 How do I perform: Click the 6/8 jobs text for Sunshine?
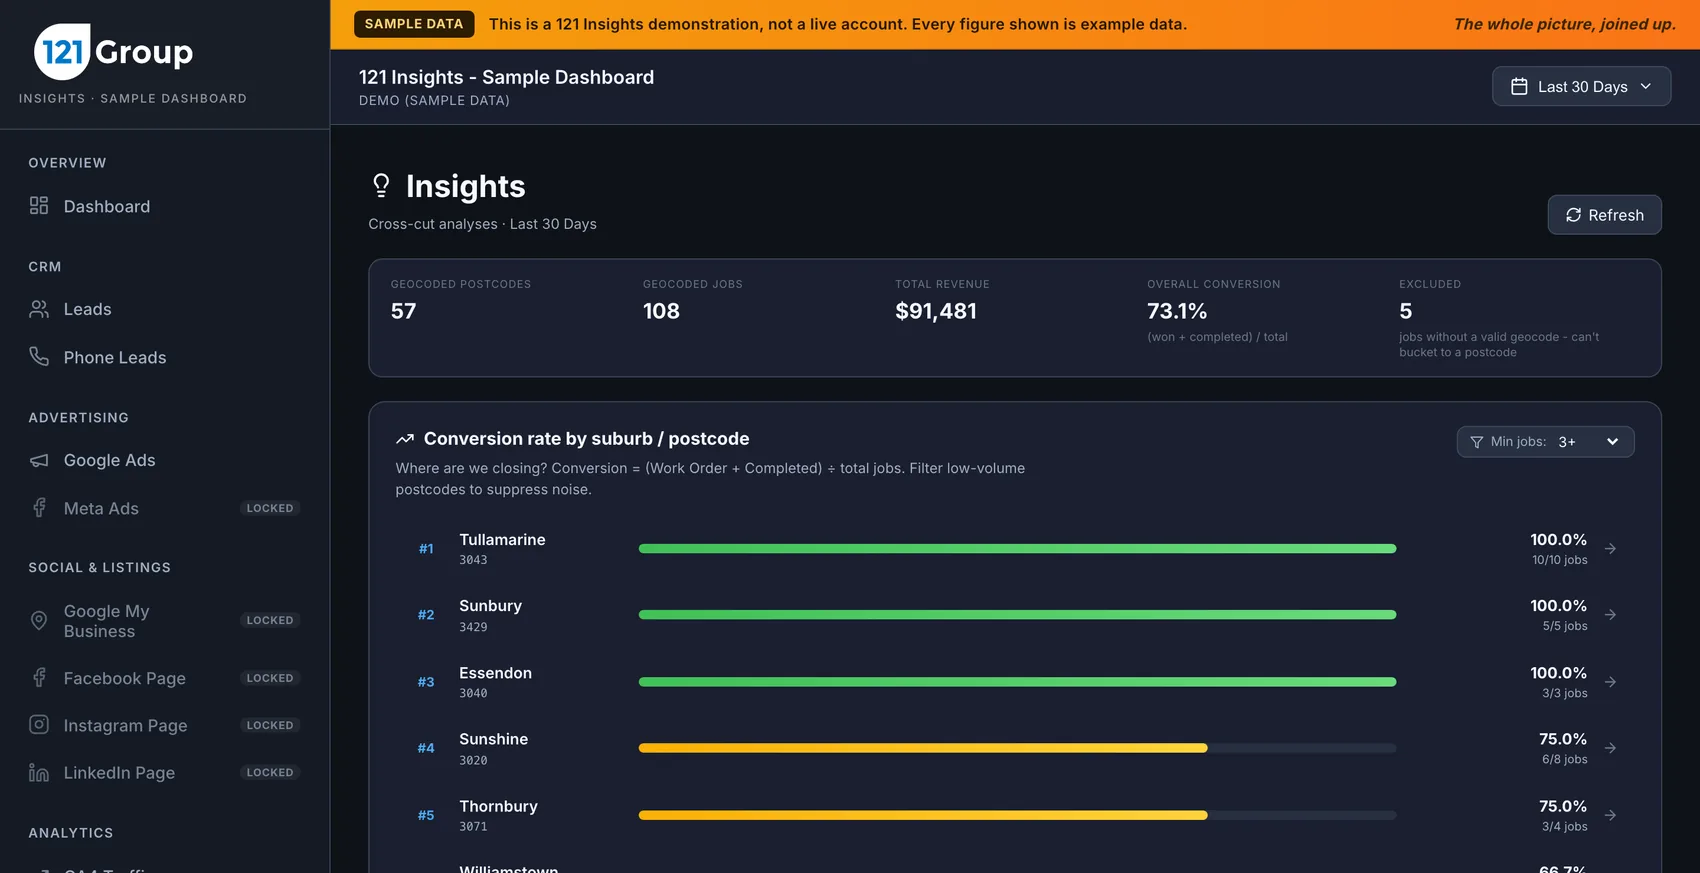[x=1564, y=760]
